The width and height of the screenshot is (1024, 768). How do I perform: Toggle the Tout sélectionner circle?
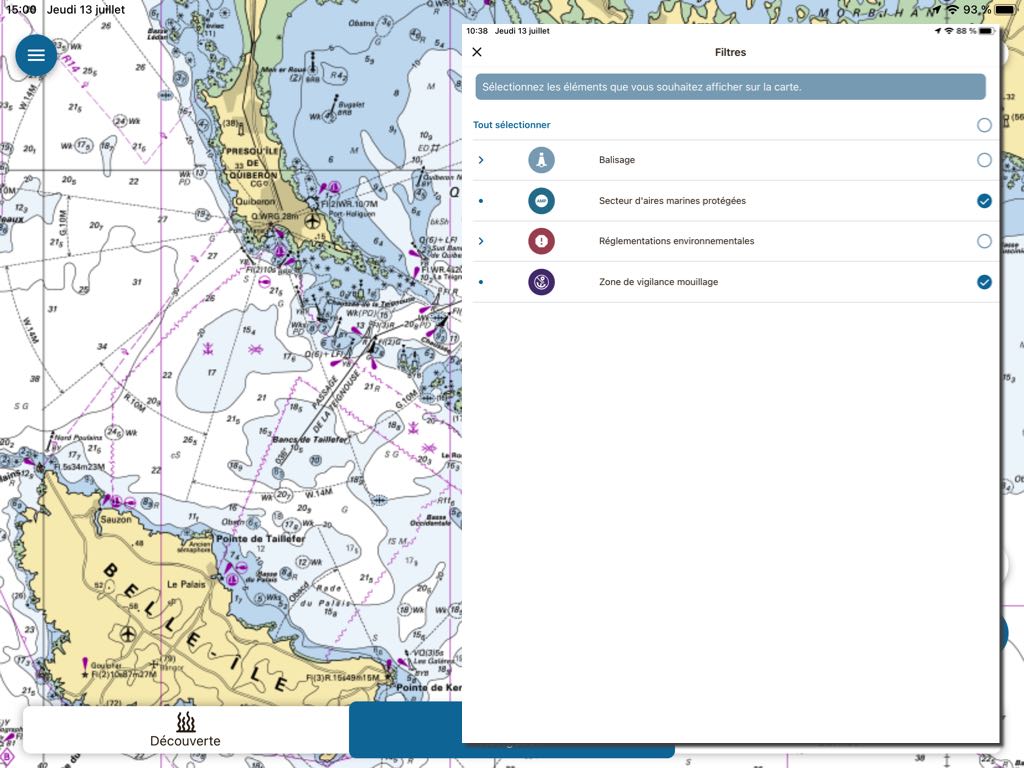tap(984, 125)
